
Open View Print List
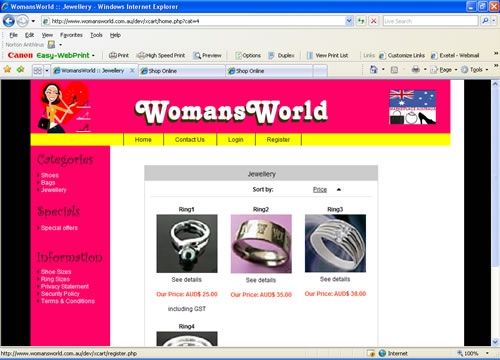[x=327, y=55]
